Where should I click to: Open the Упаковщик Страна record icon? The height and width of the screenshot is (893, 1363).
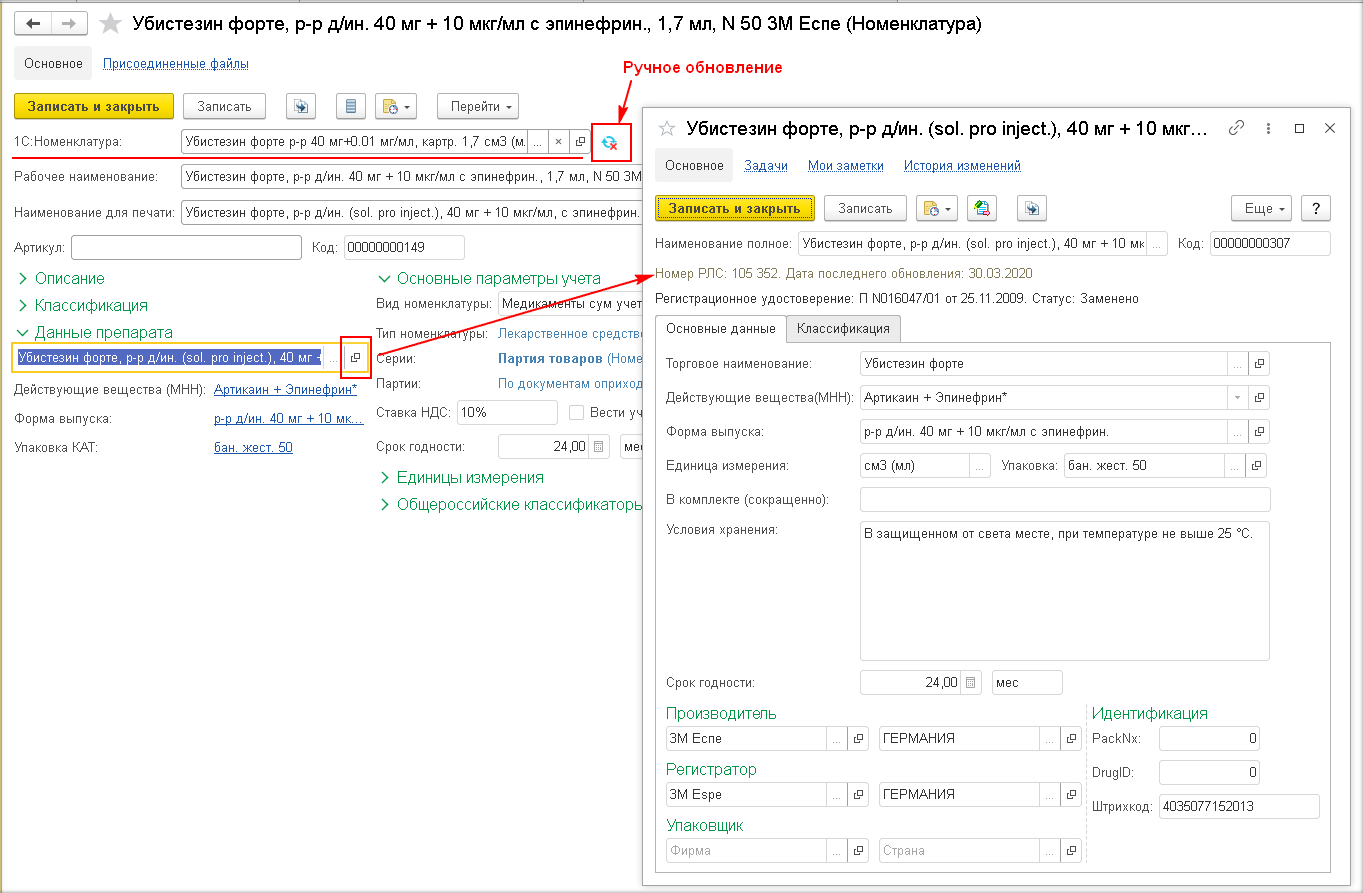[x=1071, y=850]
